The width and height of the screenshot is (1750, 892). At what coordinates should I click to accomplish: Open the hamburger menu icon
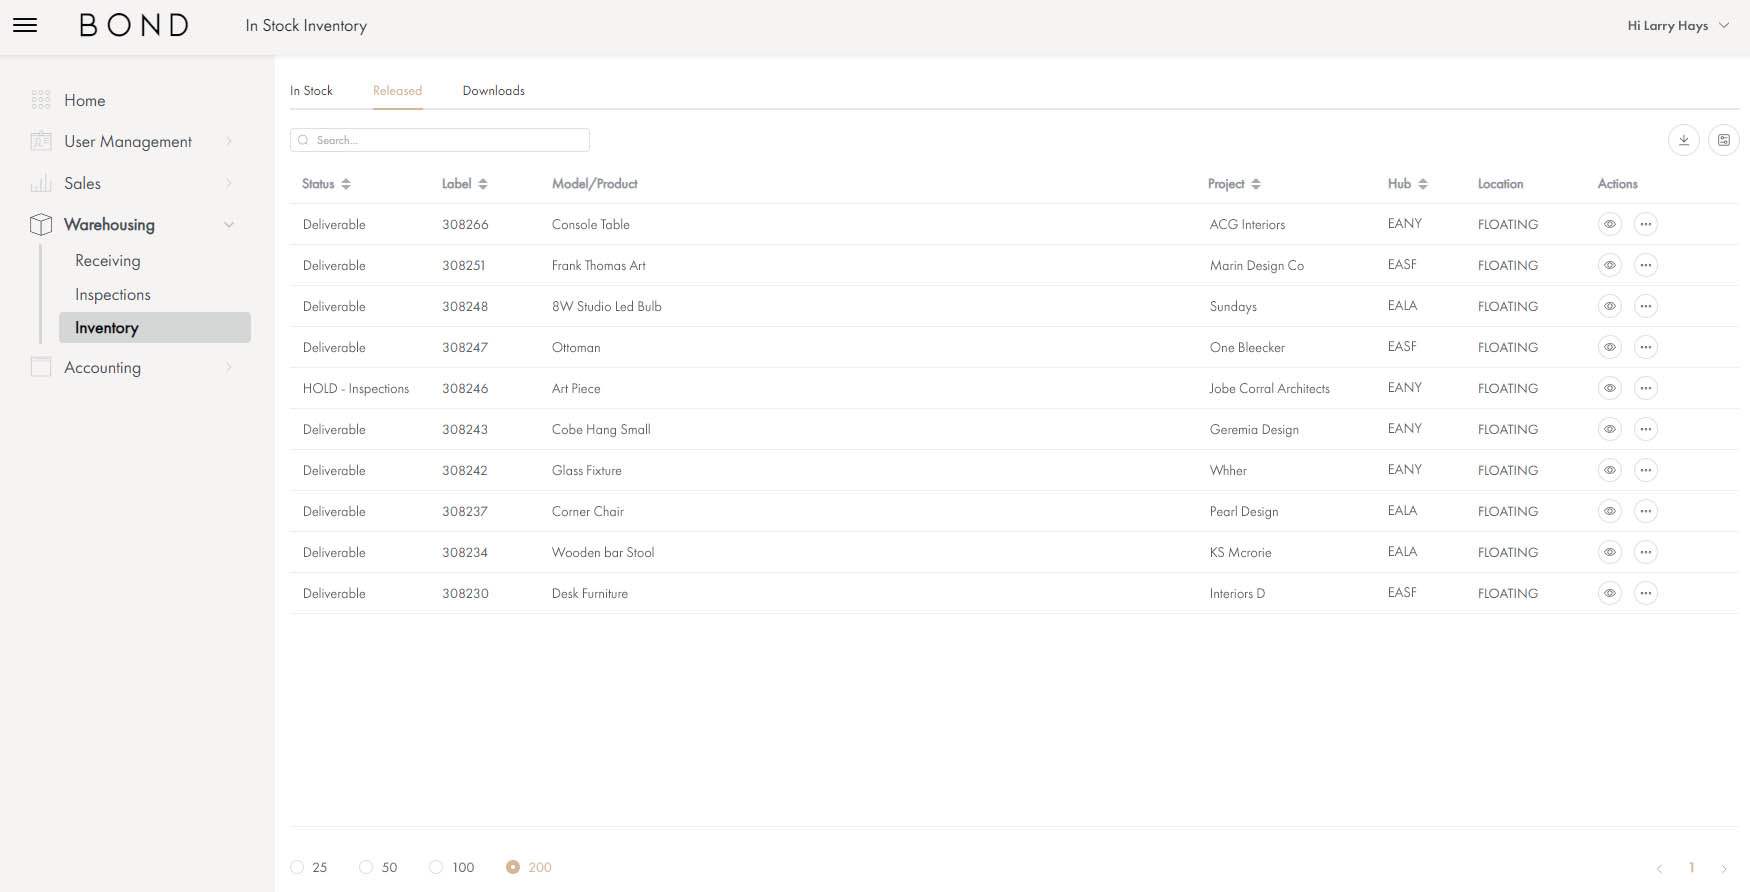[x=25, y=25]
